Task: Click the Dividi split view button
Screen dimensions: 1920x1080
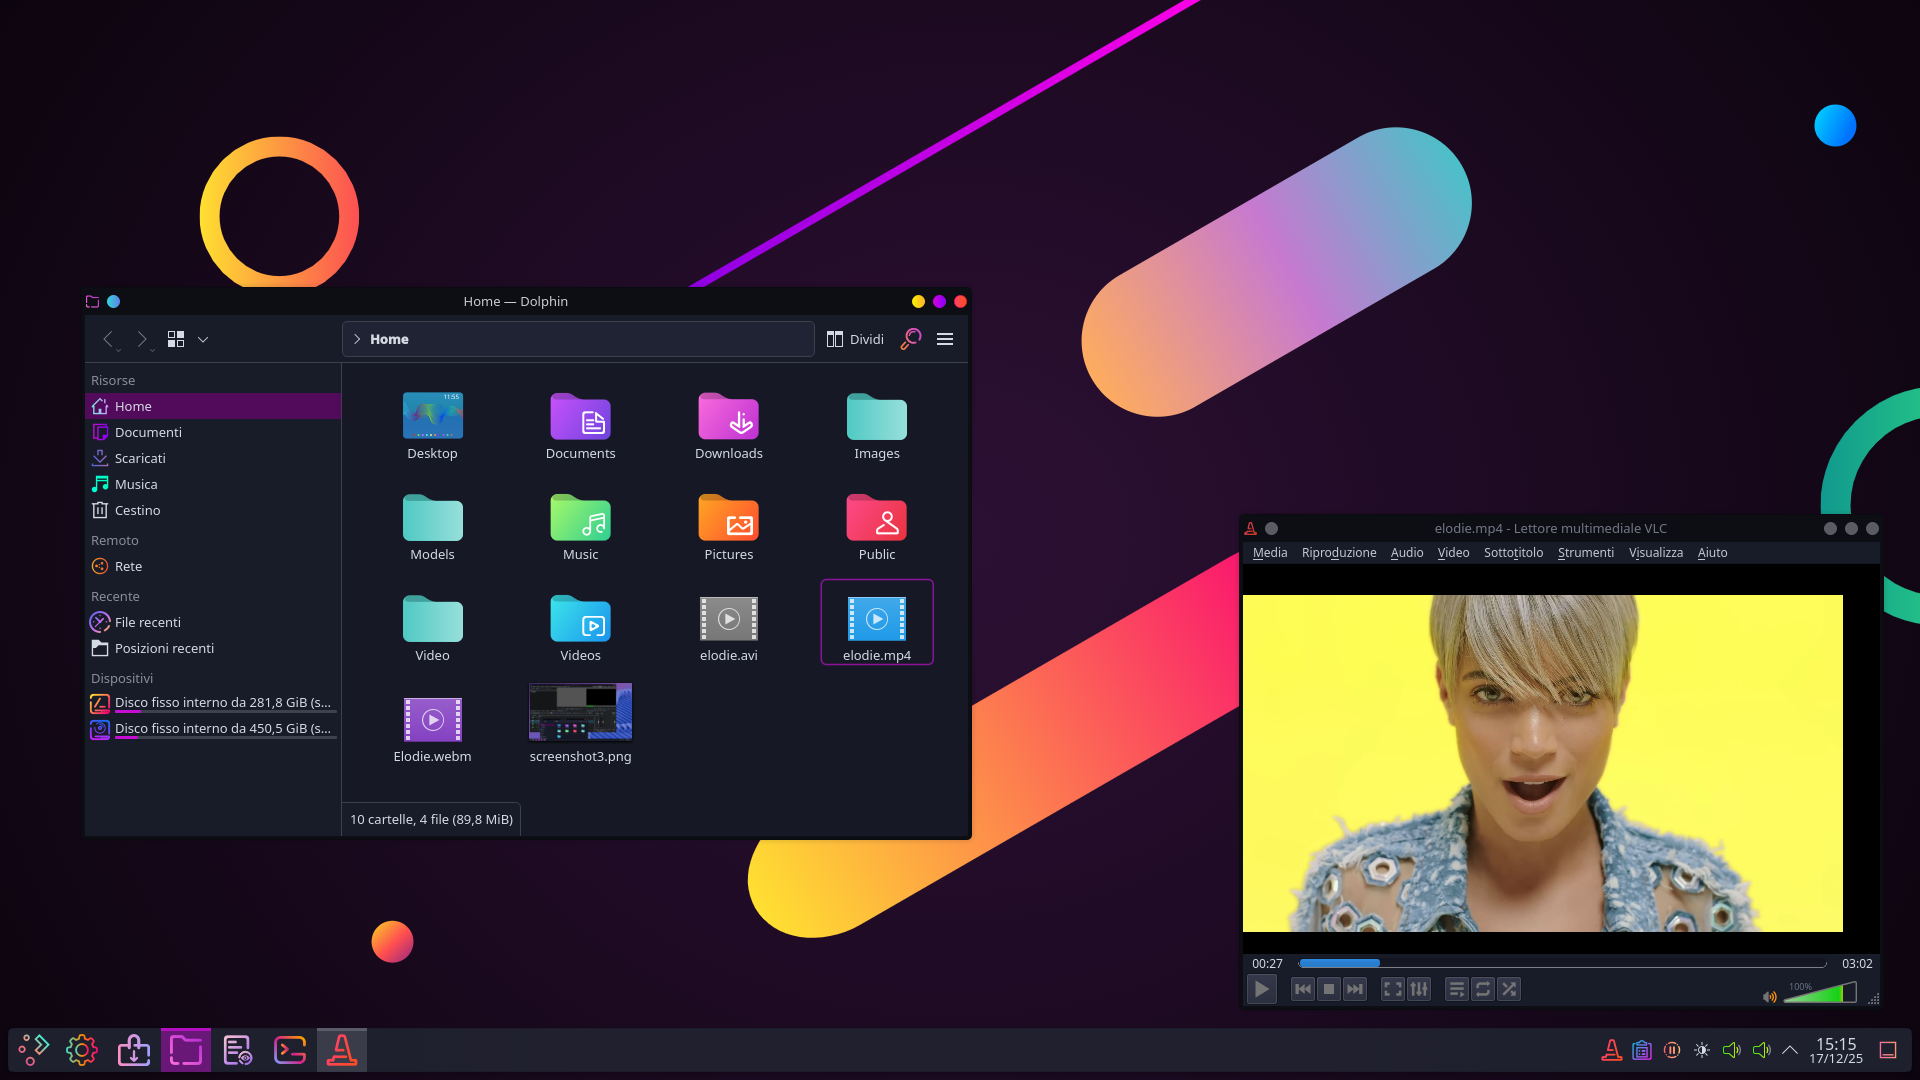Action: (855, 339)
